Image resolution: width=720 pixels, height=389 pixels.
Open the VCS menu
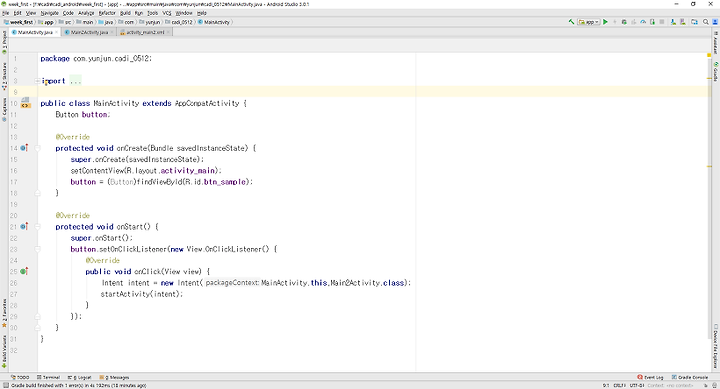[x=167, y=13]
